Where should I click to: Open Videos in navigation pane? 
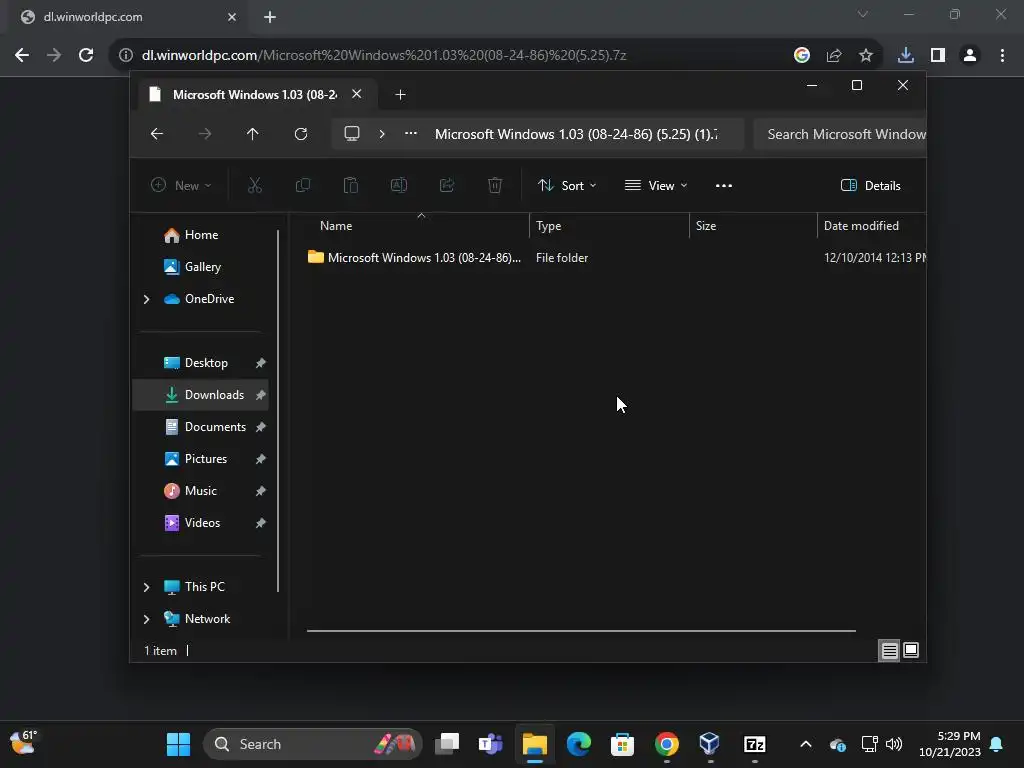[202, 523]
